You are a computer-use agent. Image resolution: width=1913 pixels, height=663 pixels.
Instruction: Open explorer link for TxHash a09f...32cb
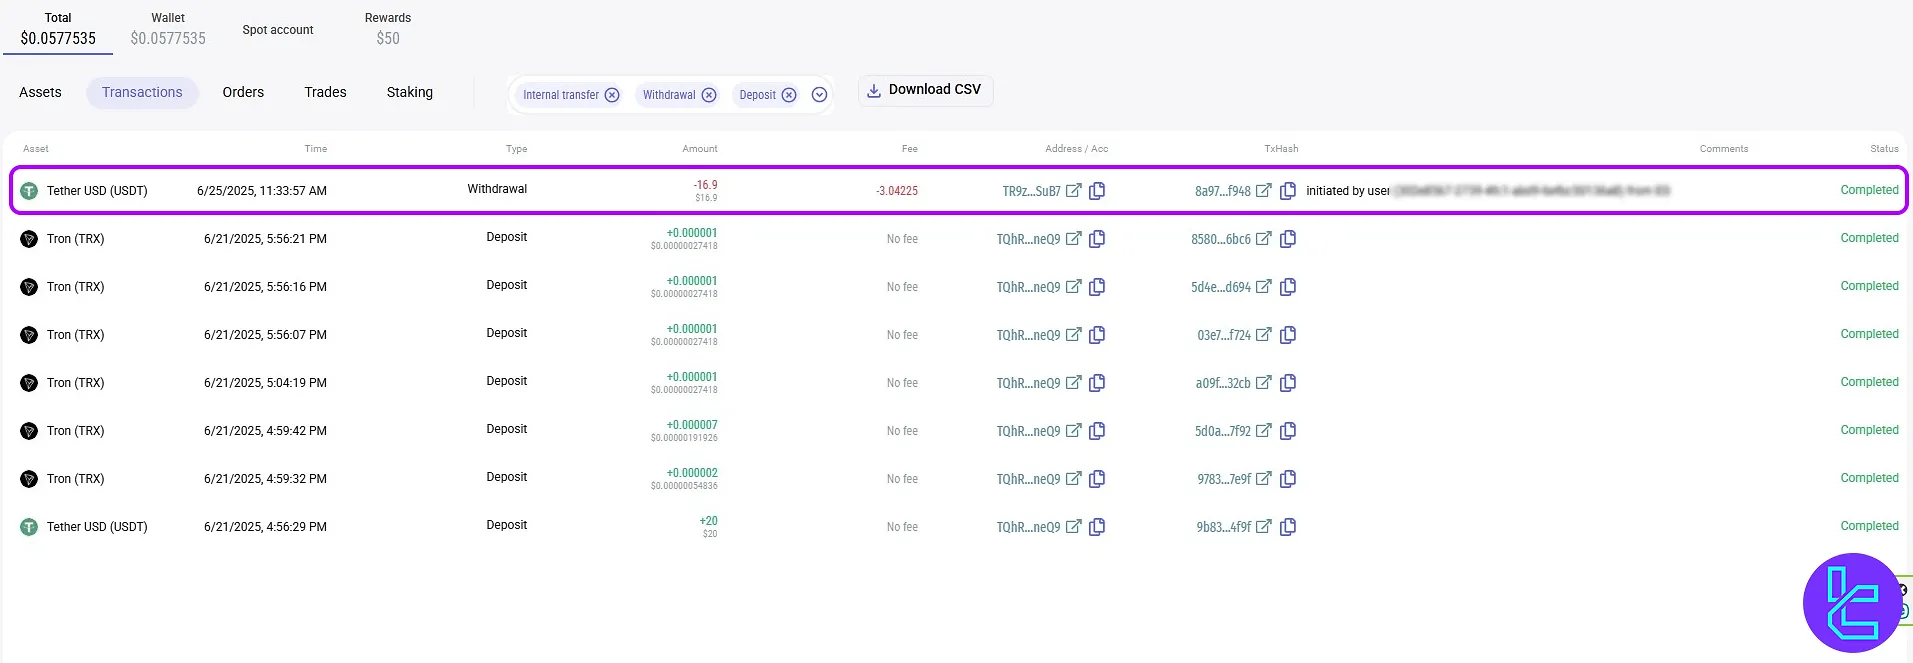[1263, 382]
